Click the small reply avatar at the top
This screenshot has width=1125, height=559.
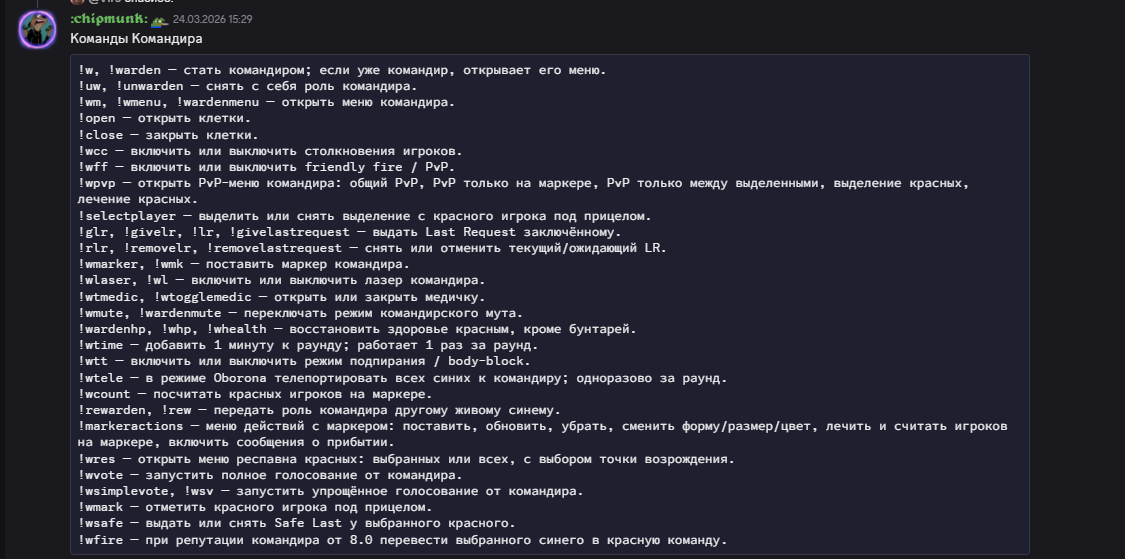(x=91, y=2)
